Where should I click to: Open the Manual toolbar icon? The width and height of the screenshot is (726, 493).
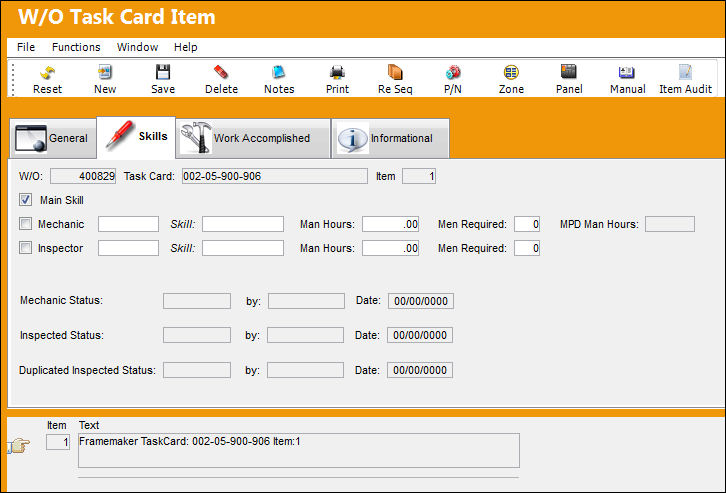(x=627, y=79)
